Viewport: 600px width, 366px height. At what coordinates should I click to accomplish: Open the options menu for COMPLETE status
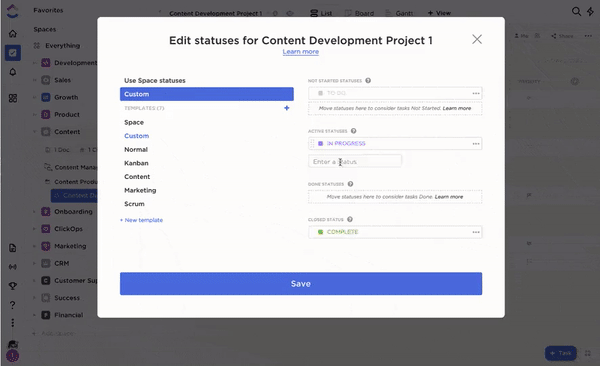pyautogui.click(x=476, y=232)
